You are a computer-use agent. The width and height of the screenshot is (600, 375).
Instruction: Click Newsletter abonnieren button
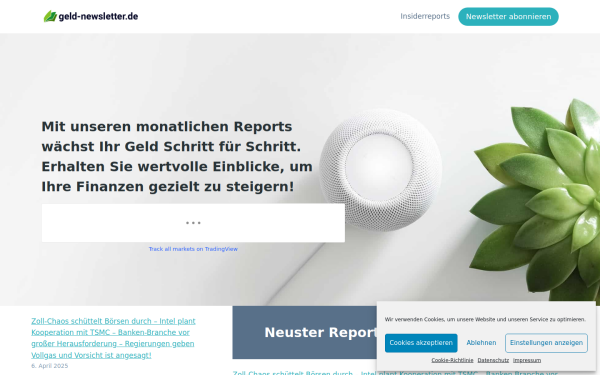click(x=508, y=16)
